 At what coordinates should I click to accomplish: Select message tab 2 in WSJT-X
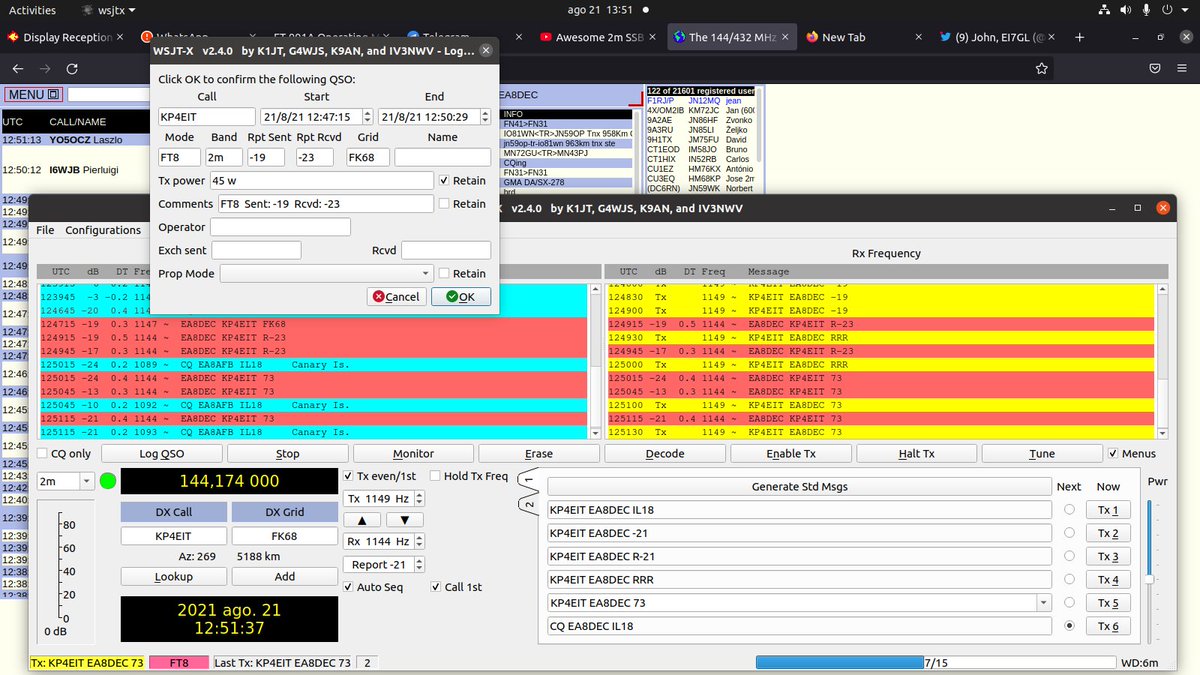pos(528,503)
